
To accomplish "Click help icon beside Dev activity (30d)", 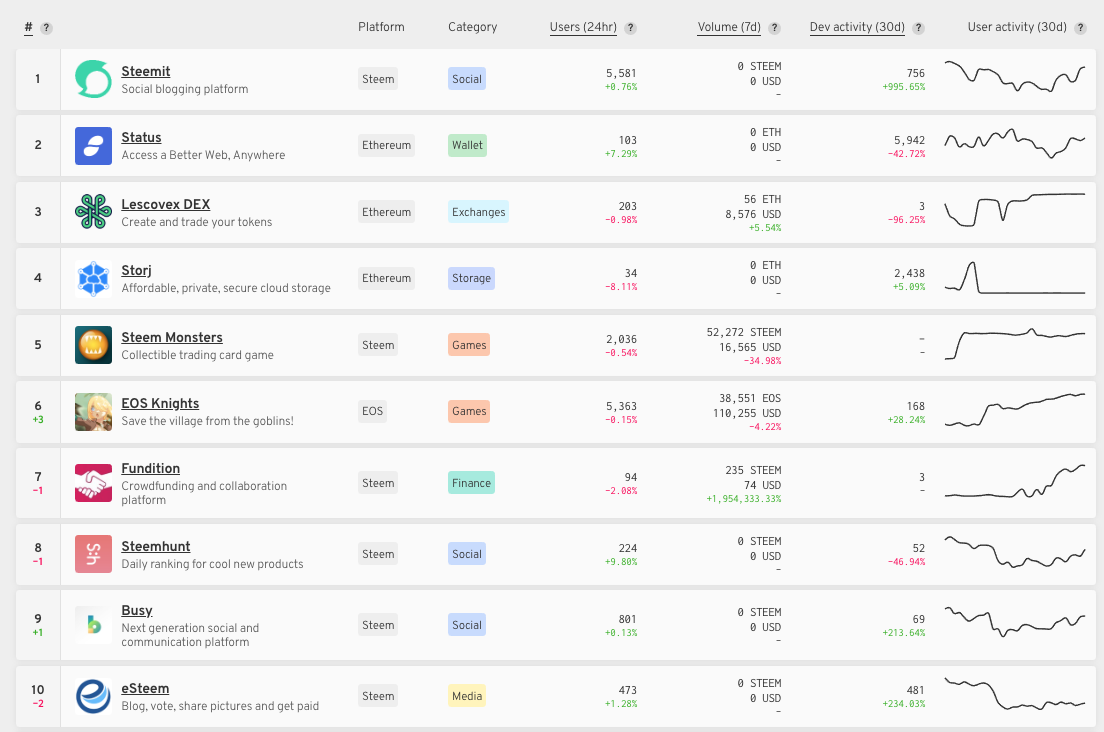I will click(x=918, y=28).
